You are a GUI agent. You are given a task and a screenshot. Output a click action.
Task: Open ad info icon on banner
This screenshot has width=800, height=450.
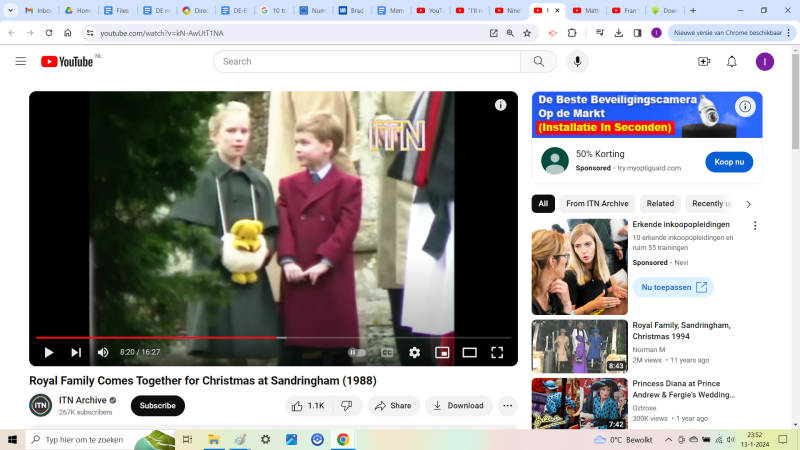(x=745, y=107)
